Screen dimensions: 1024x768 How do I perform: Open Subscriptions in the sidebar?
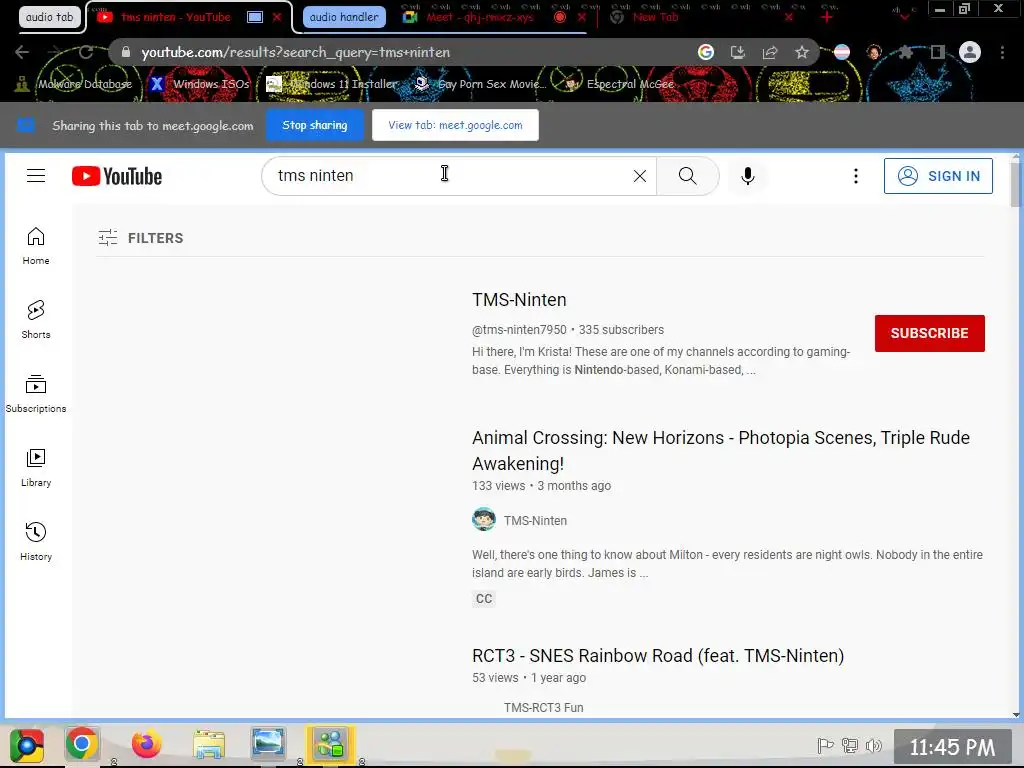tap(36, 394)
